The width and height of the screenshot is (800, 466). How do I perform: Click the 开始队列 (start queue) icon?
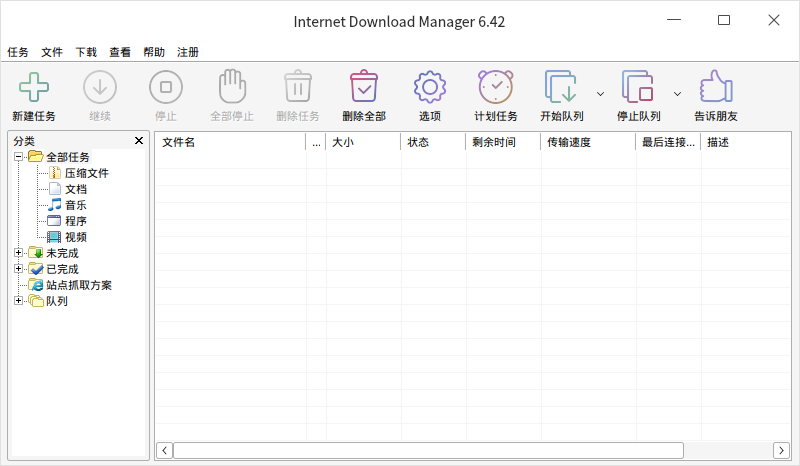(x=561, y=87)
